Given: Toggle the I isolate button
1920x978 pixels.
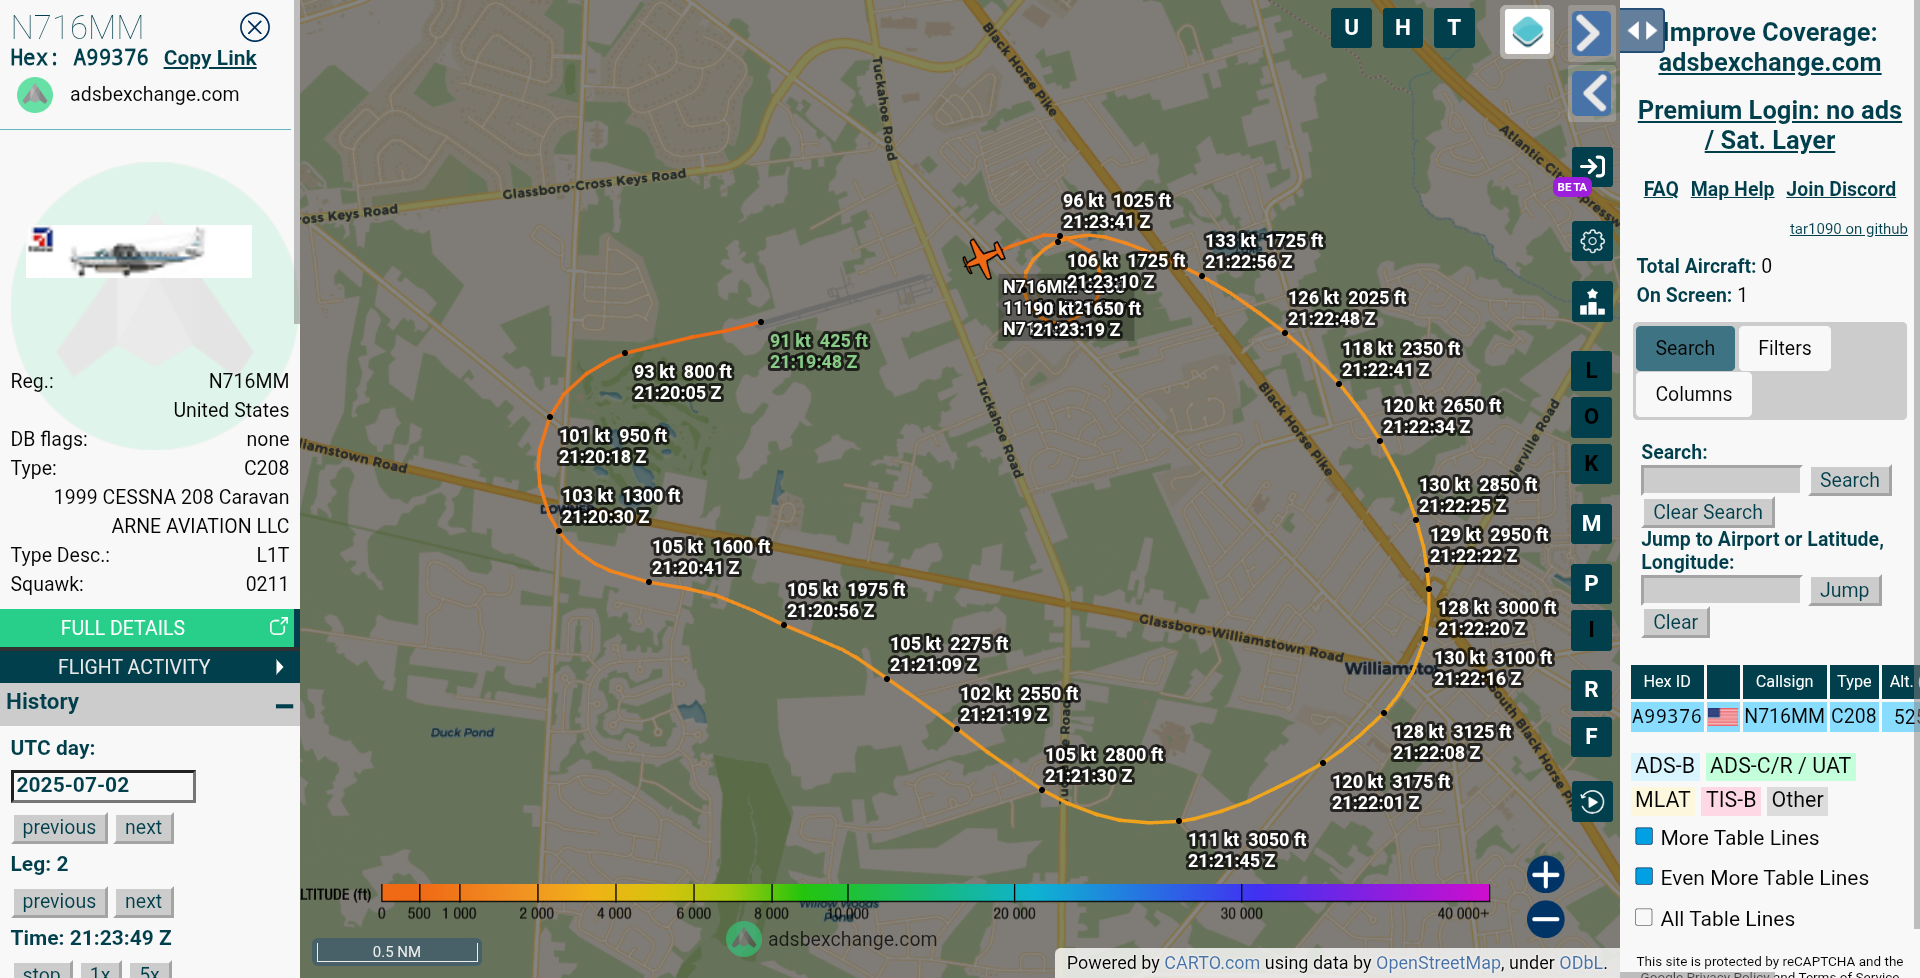Looking at the screenshot, I should tap(1591, 630).
